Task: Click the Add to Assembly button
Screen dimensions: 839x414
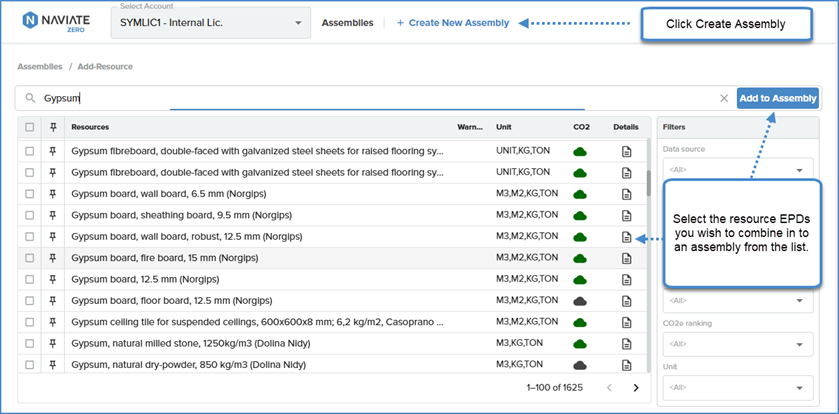Action: (778, 98)
